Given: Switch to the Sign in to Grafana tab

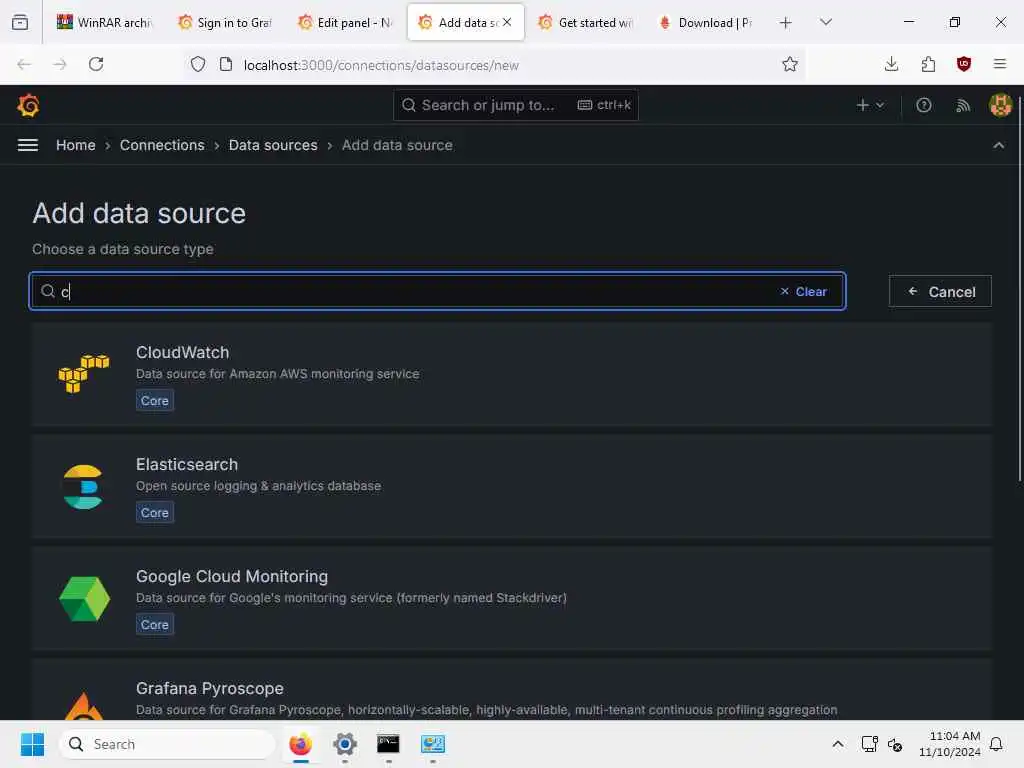Looking at the screenshot, I should click(225, 23).
